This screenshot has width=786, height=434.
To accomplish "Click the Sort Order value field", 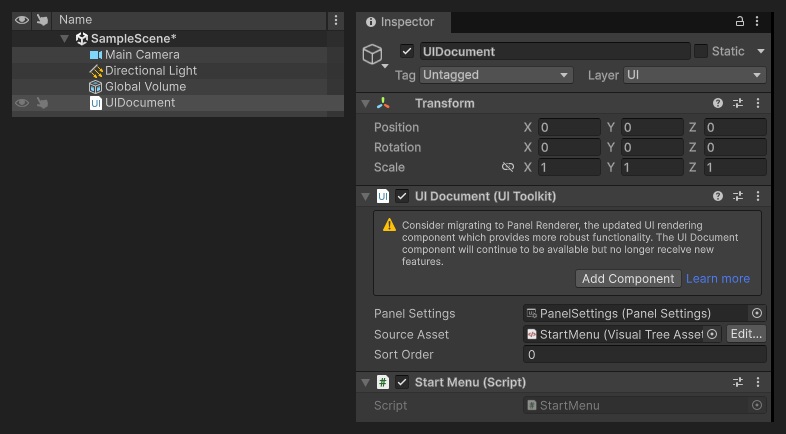I will pos(645,355).
